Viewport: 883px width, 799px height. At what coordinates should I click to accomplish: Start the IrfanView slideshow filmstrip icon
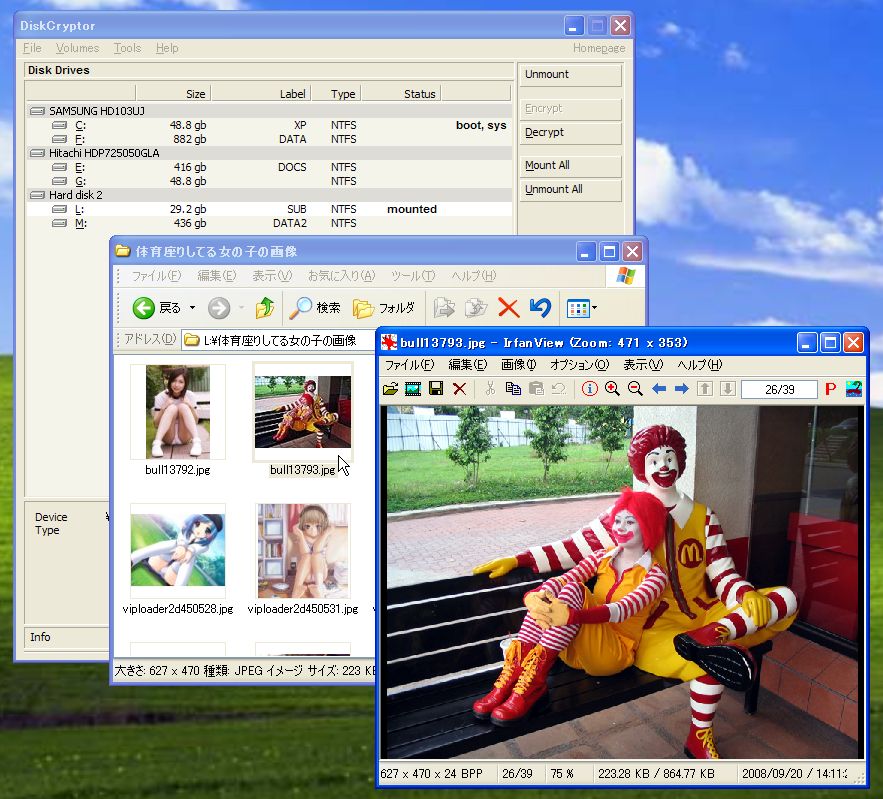[x=413, y=389]
